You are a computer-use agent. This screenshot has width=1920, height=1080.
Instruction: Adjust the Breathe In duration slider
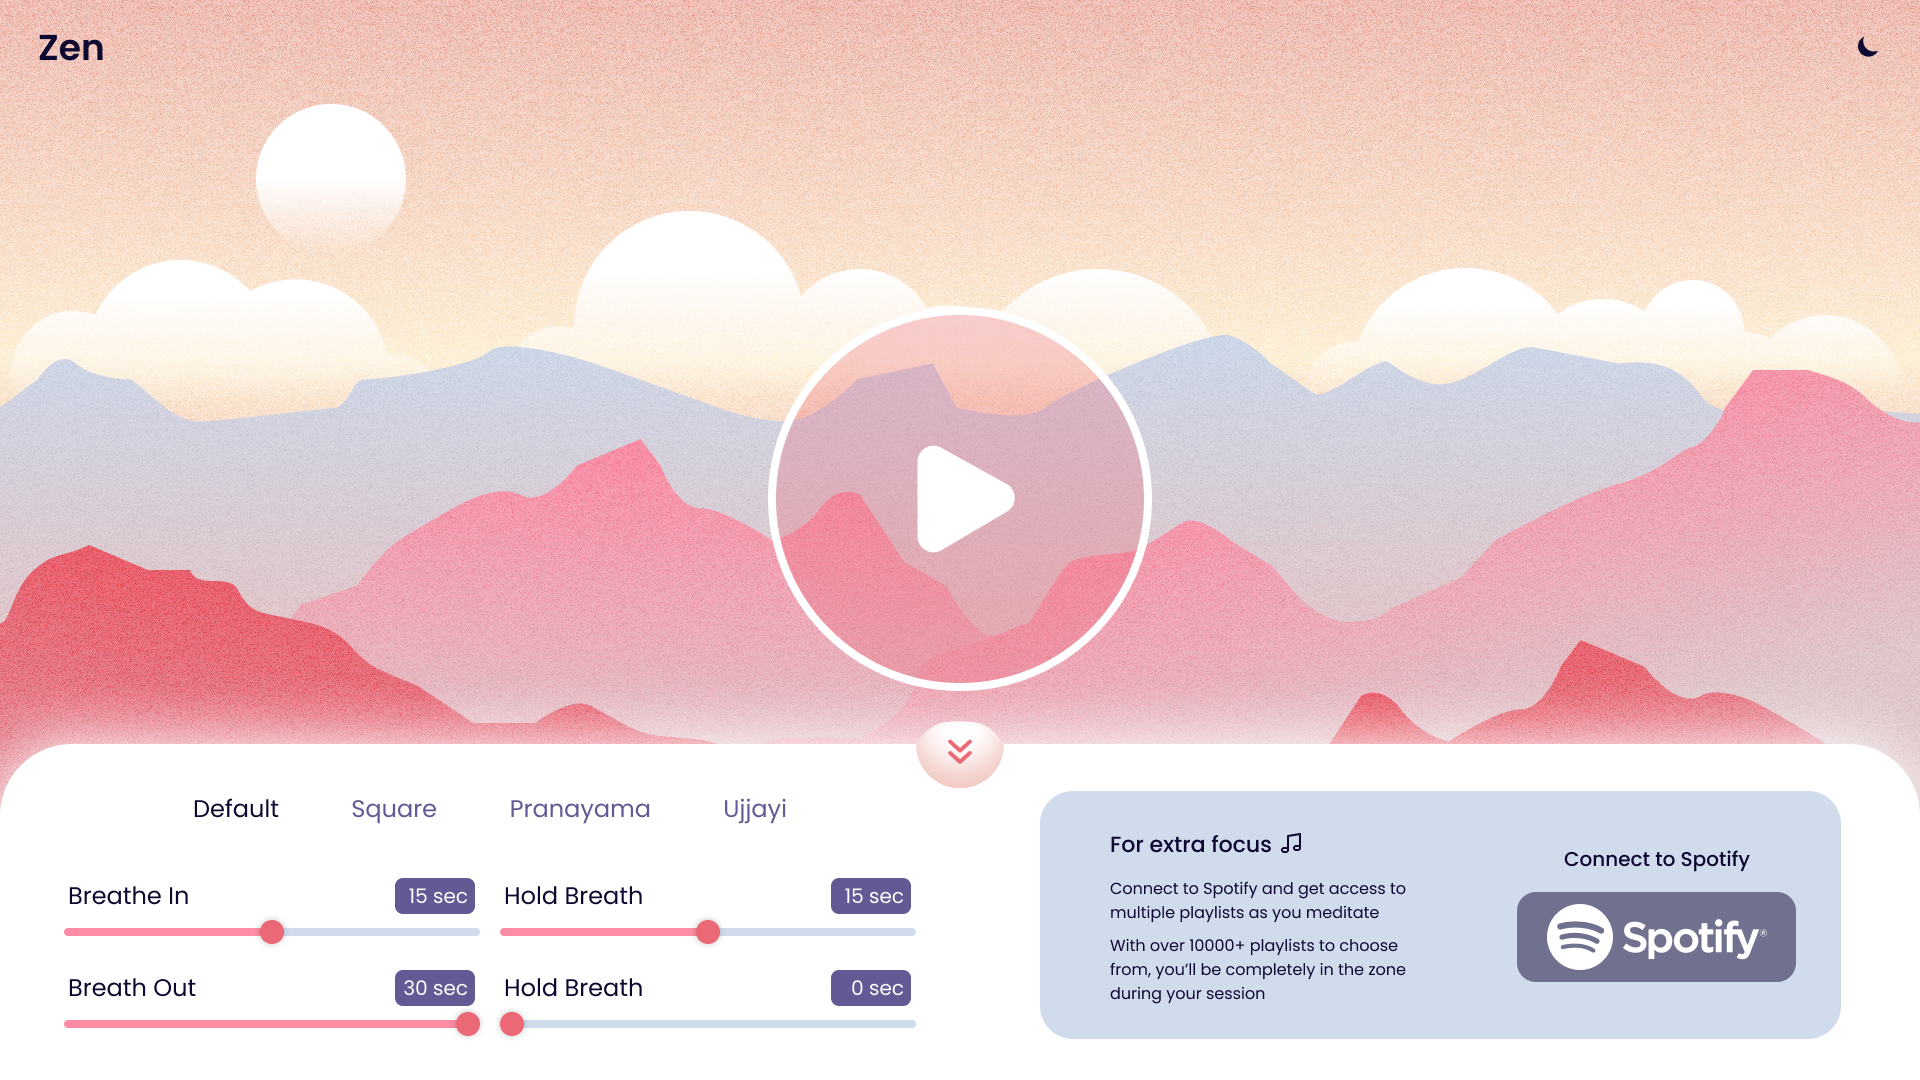click(272, 932)
